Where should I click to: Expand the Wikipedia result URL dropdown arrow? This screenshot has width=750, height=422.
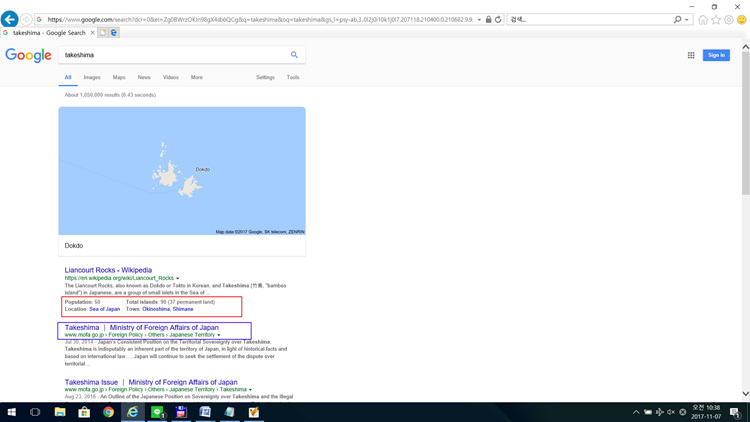tap(177, 278)
